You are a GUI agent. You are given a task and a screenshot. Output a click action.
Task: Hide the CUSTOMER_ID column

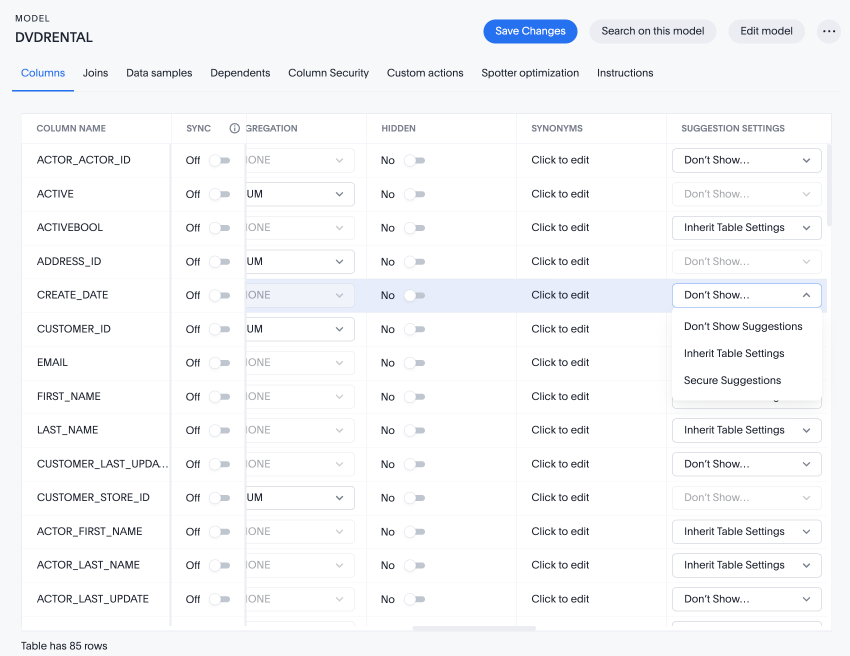tap(415, 329)
